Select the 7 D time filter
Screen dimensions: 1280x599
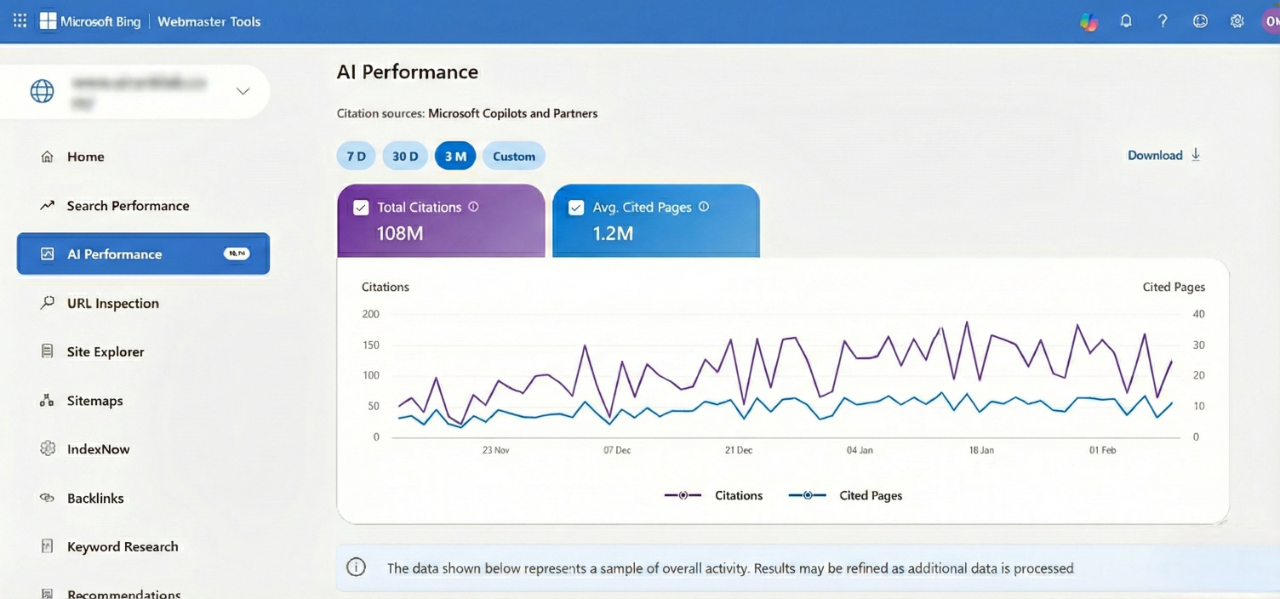pyautogui.click(x=356, y=156)
